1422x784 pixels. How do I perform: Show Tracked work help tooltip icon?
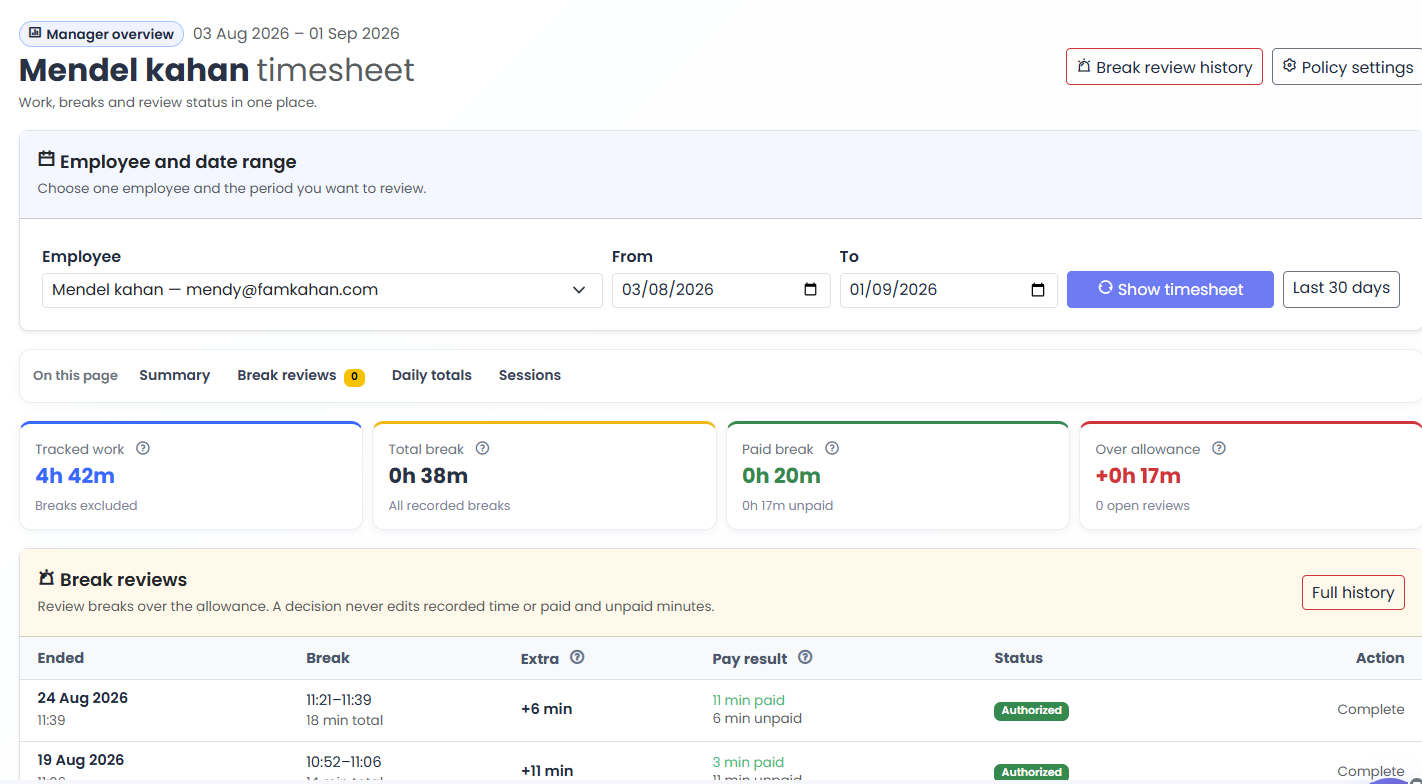click(143, 448)
